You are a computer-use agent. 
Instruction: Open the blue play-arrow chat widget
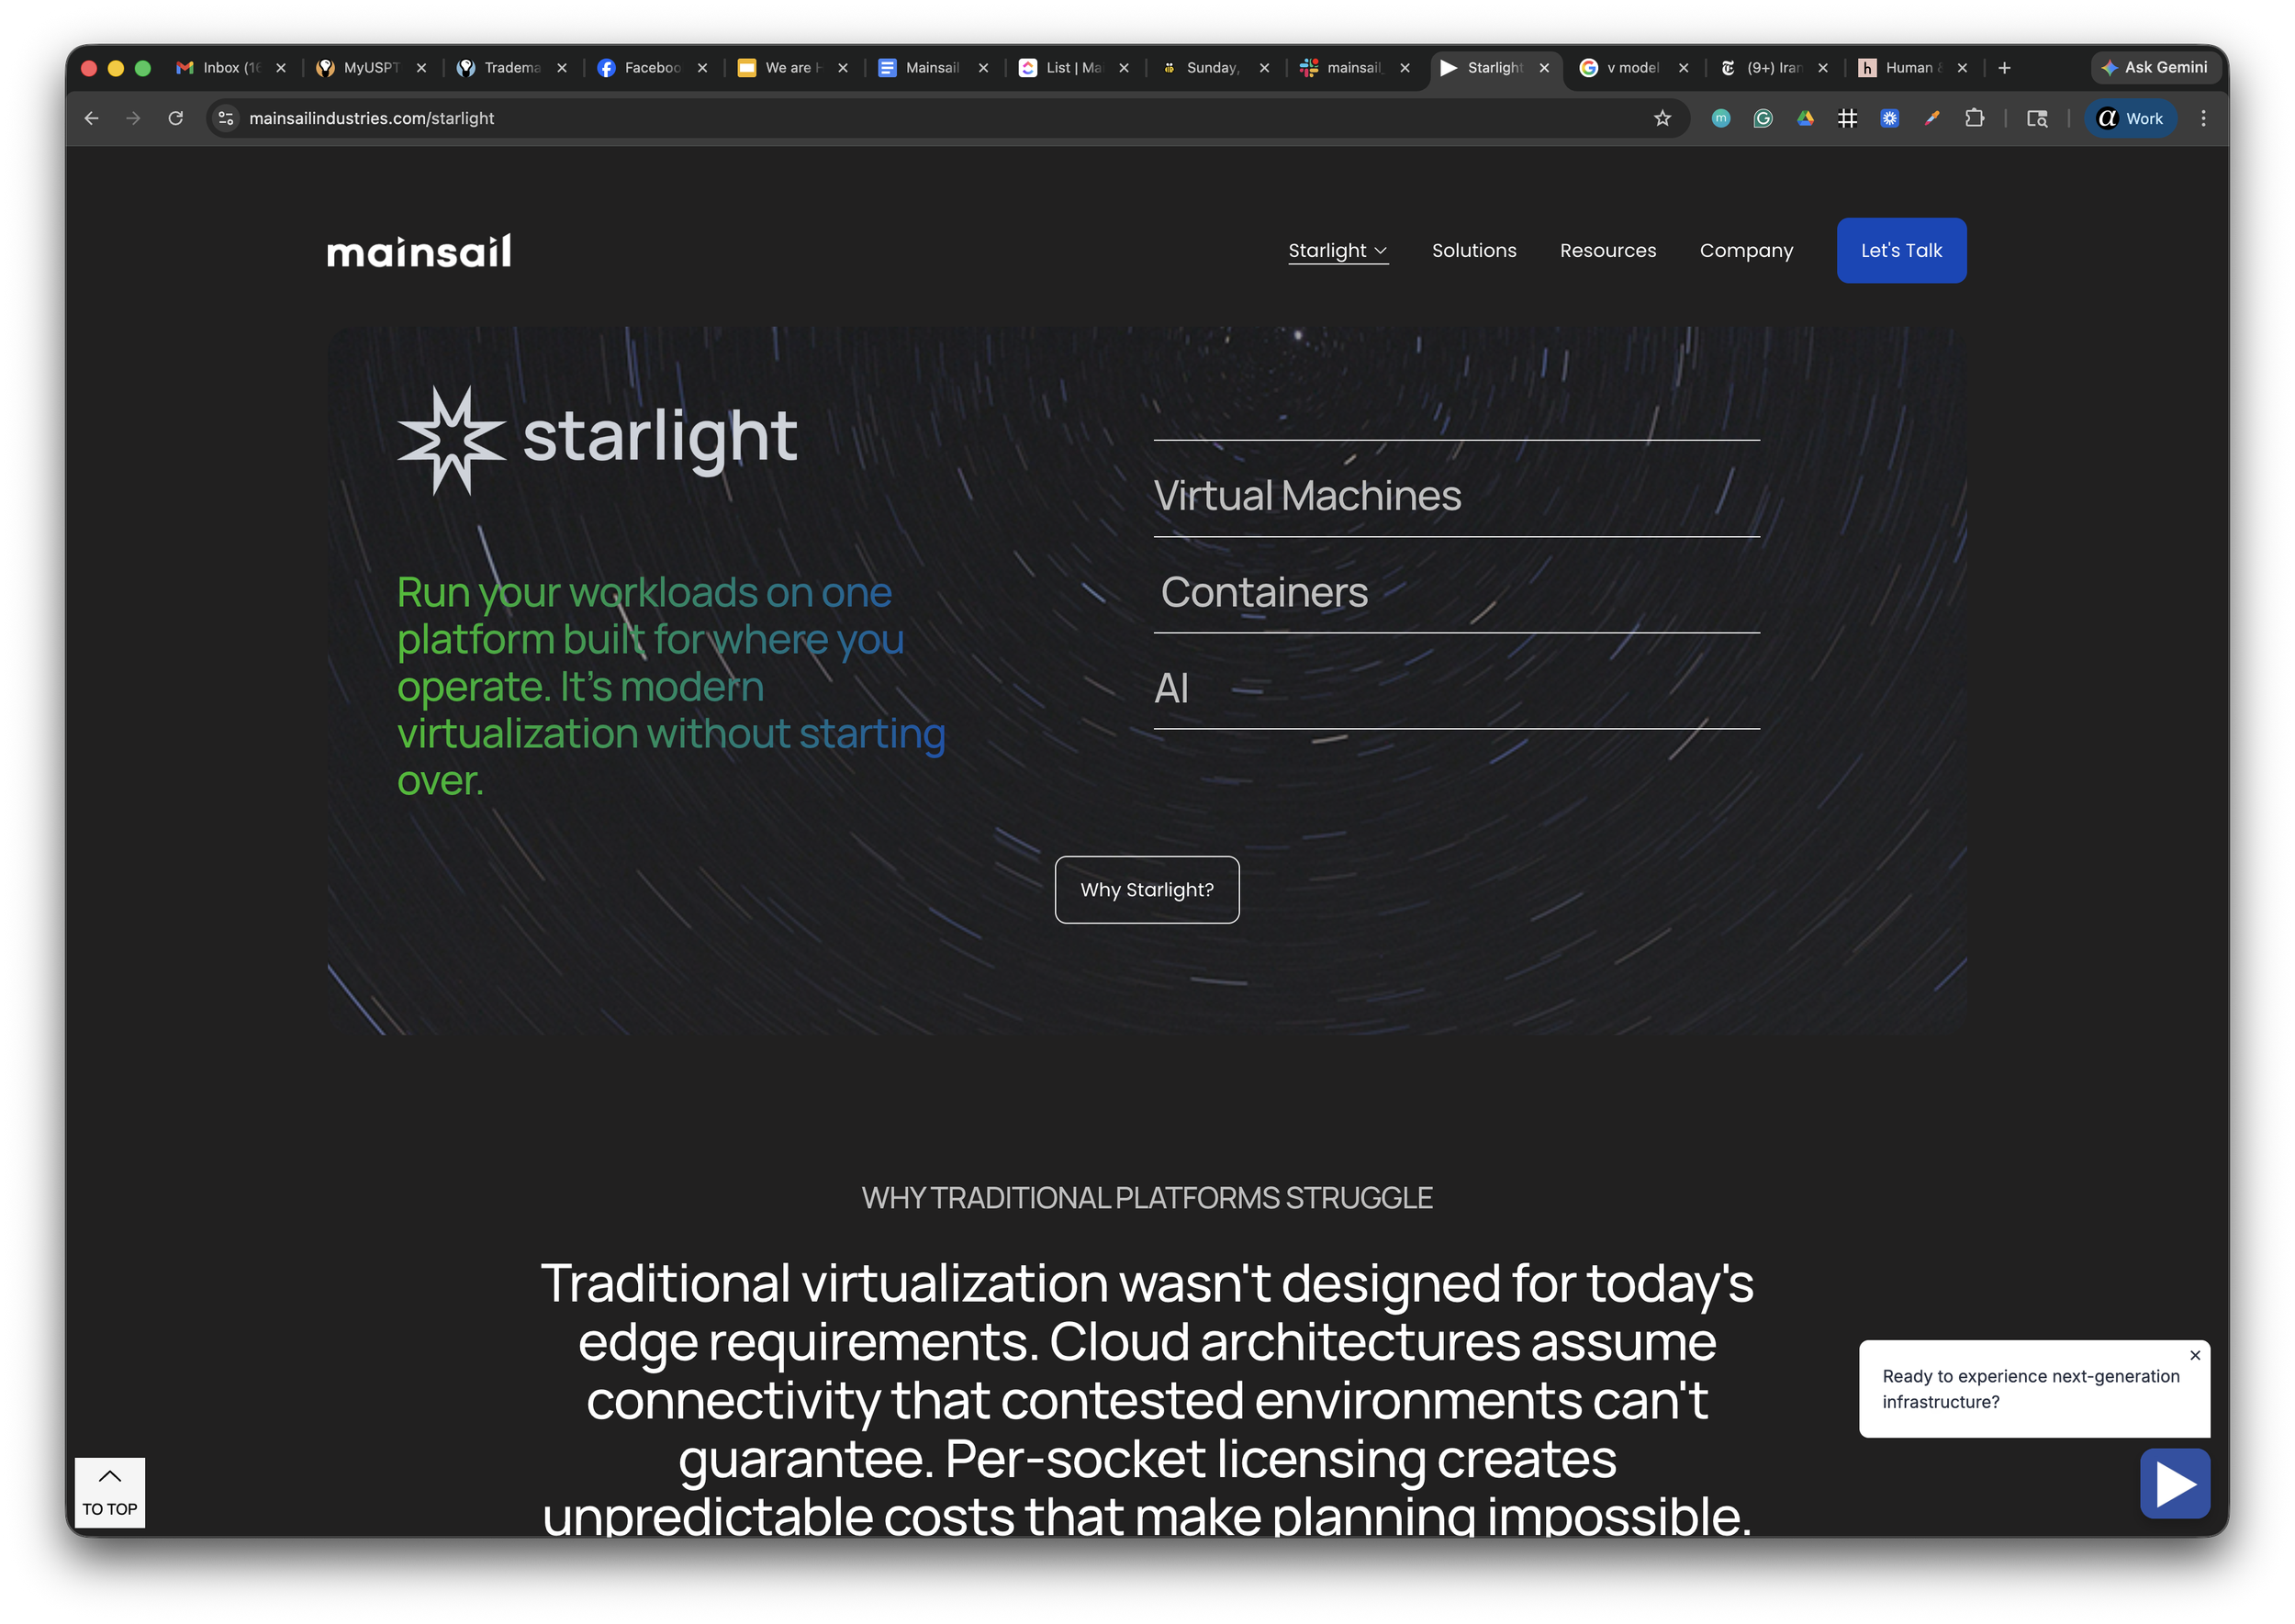(x=2174, y=1483)
